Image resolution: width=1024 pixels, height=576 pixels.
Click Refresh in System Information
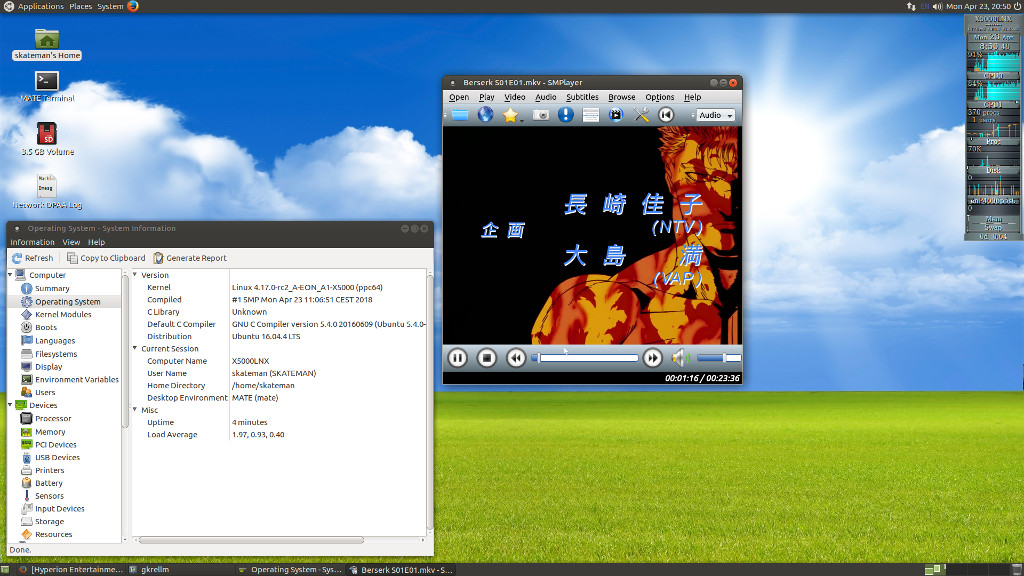33,258
